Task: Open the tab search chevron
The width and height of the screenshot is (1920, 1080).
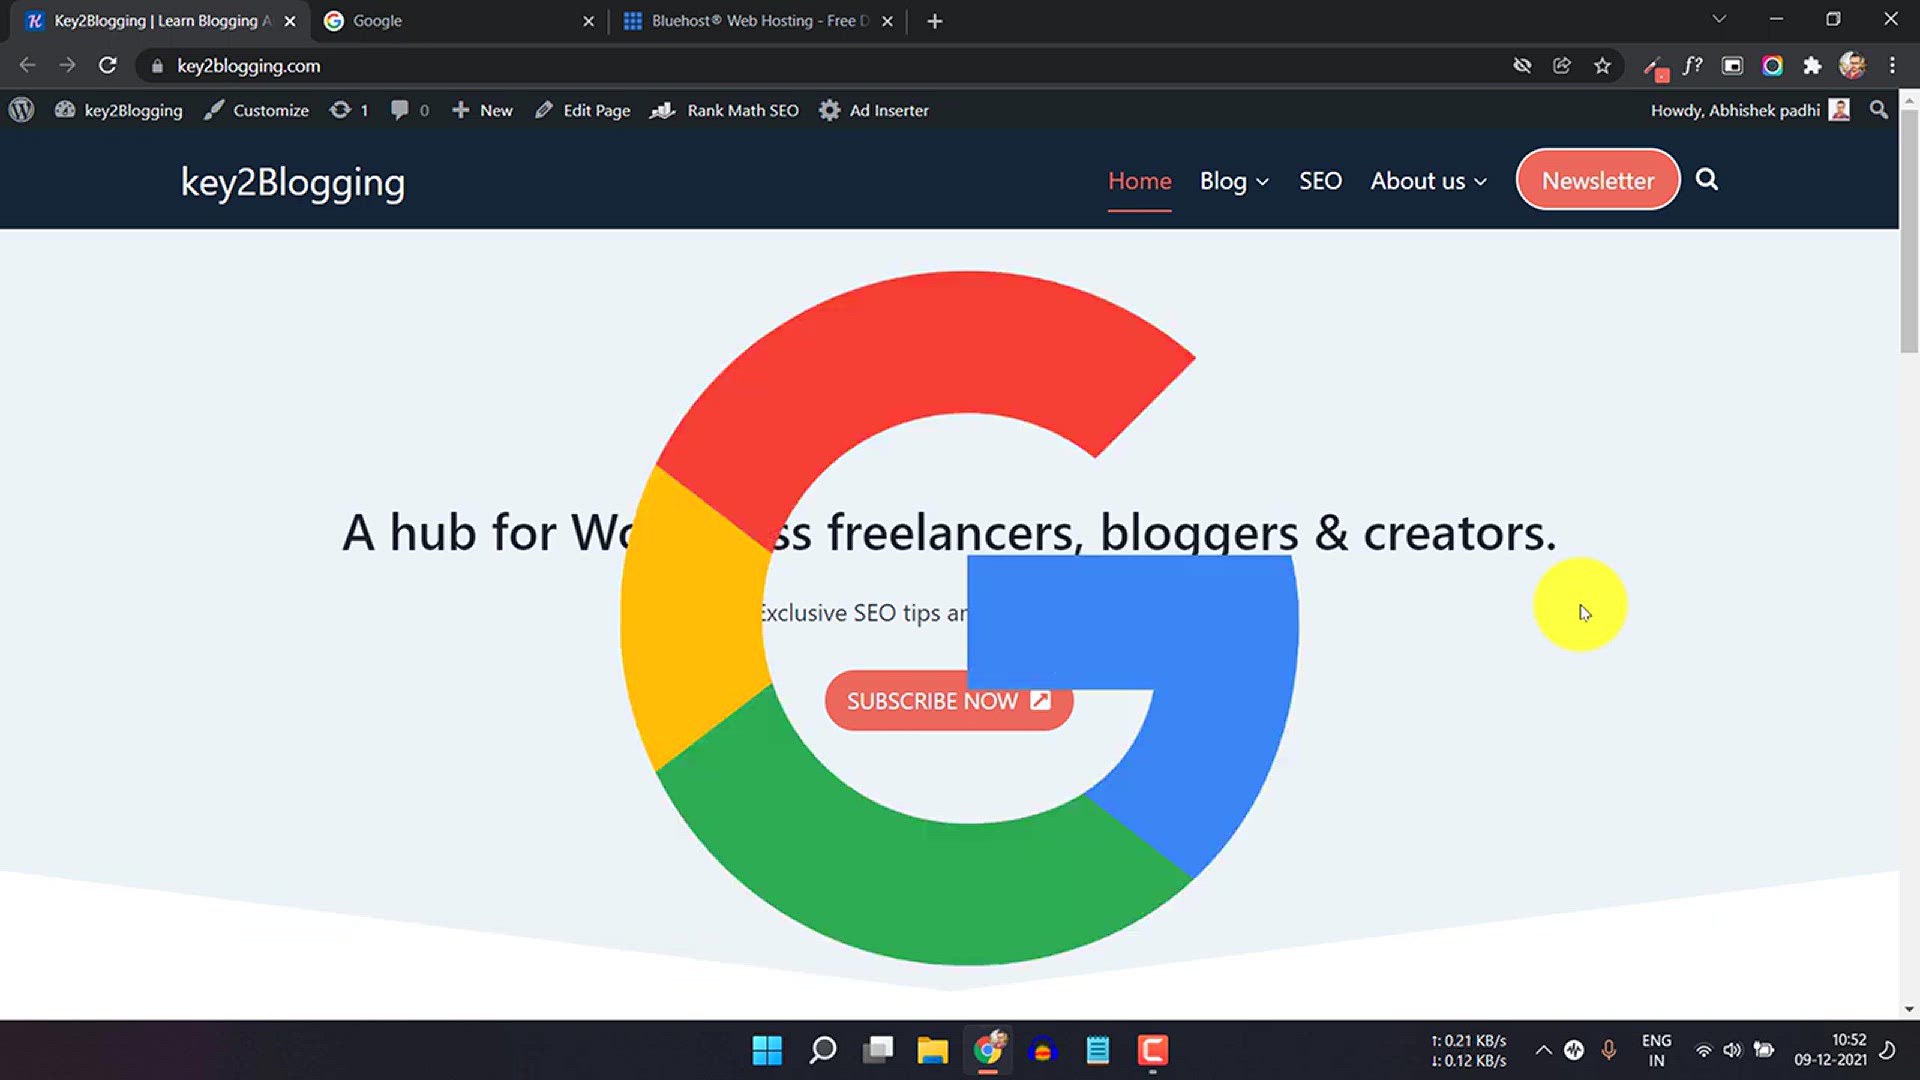Action: point(1719,19)
